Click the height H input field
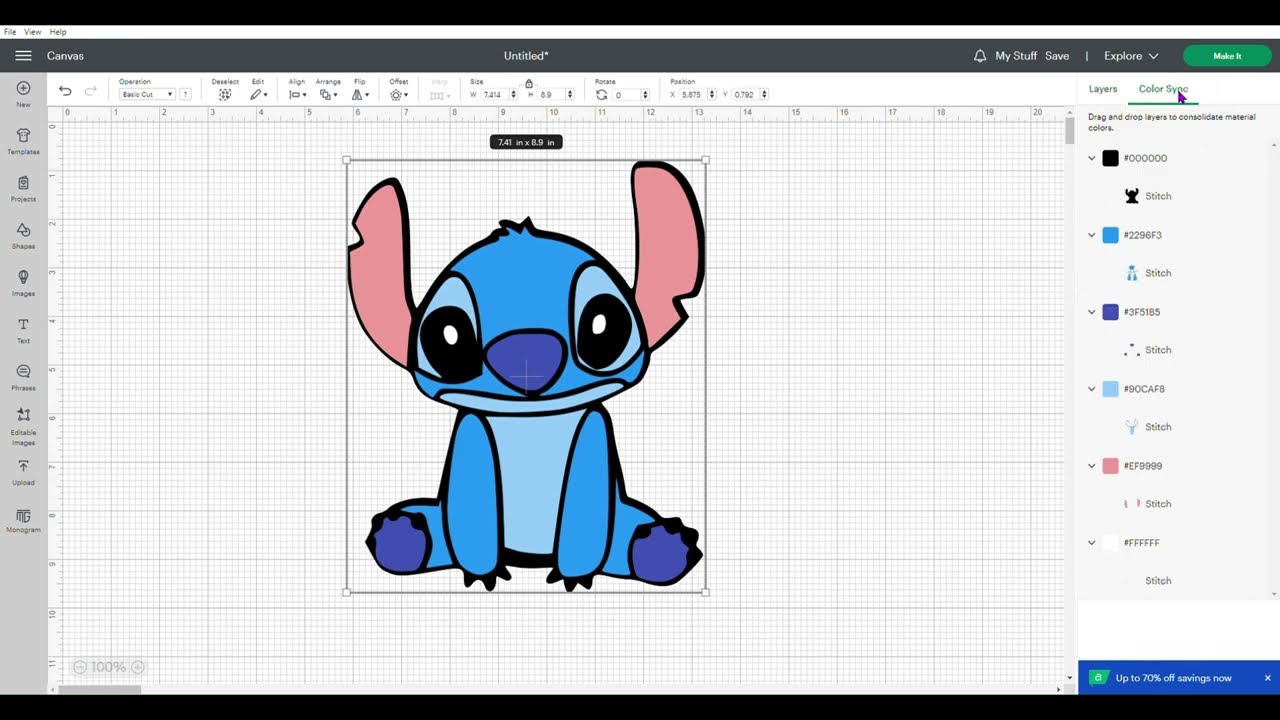Screen dimensions: 1280x720 [551, 95]
